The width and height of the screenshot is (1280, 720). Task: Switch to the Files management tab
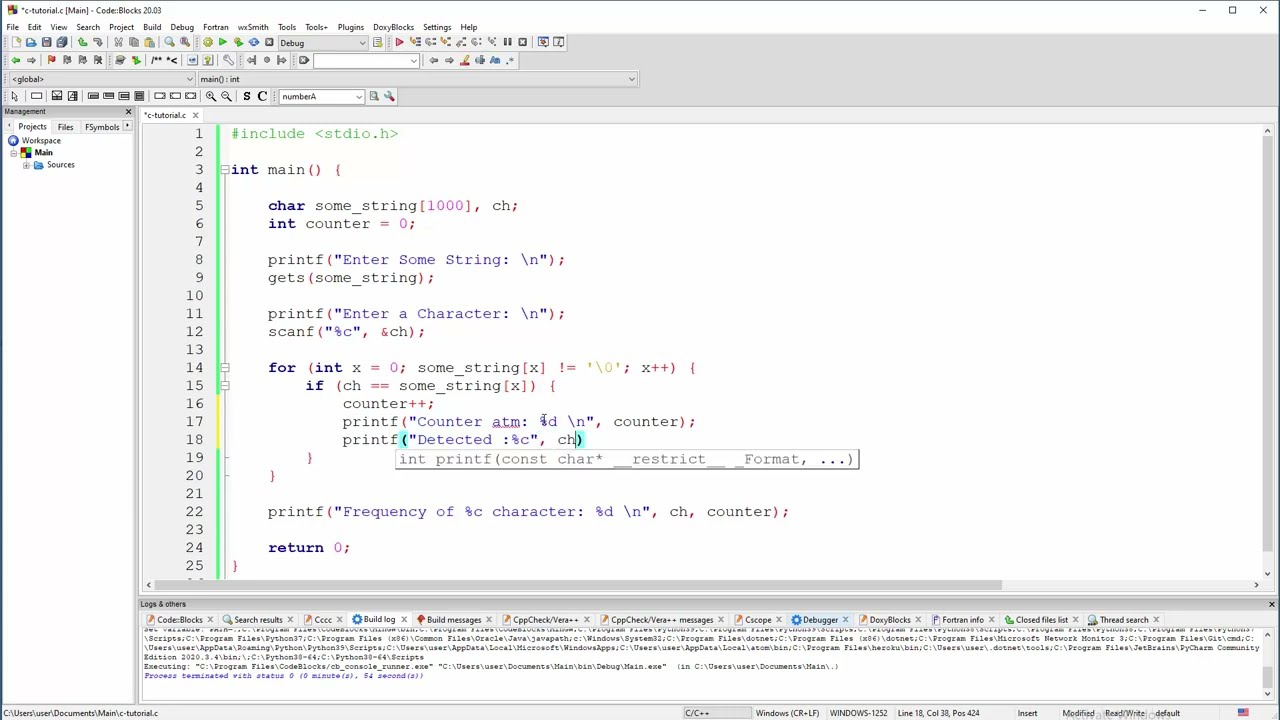click(x=65, y=127)
